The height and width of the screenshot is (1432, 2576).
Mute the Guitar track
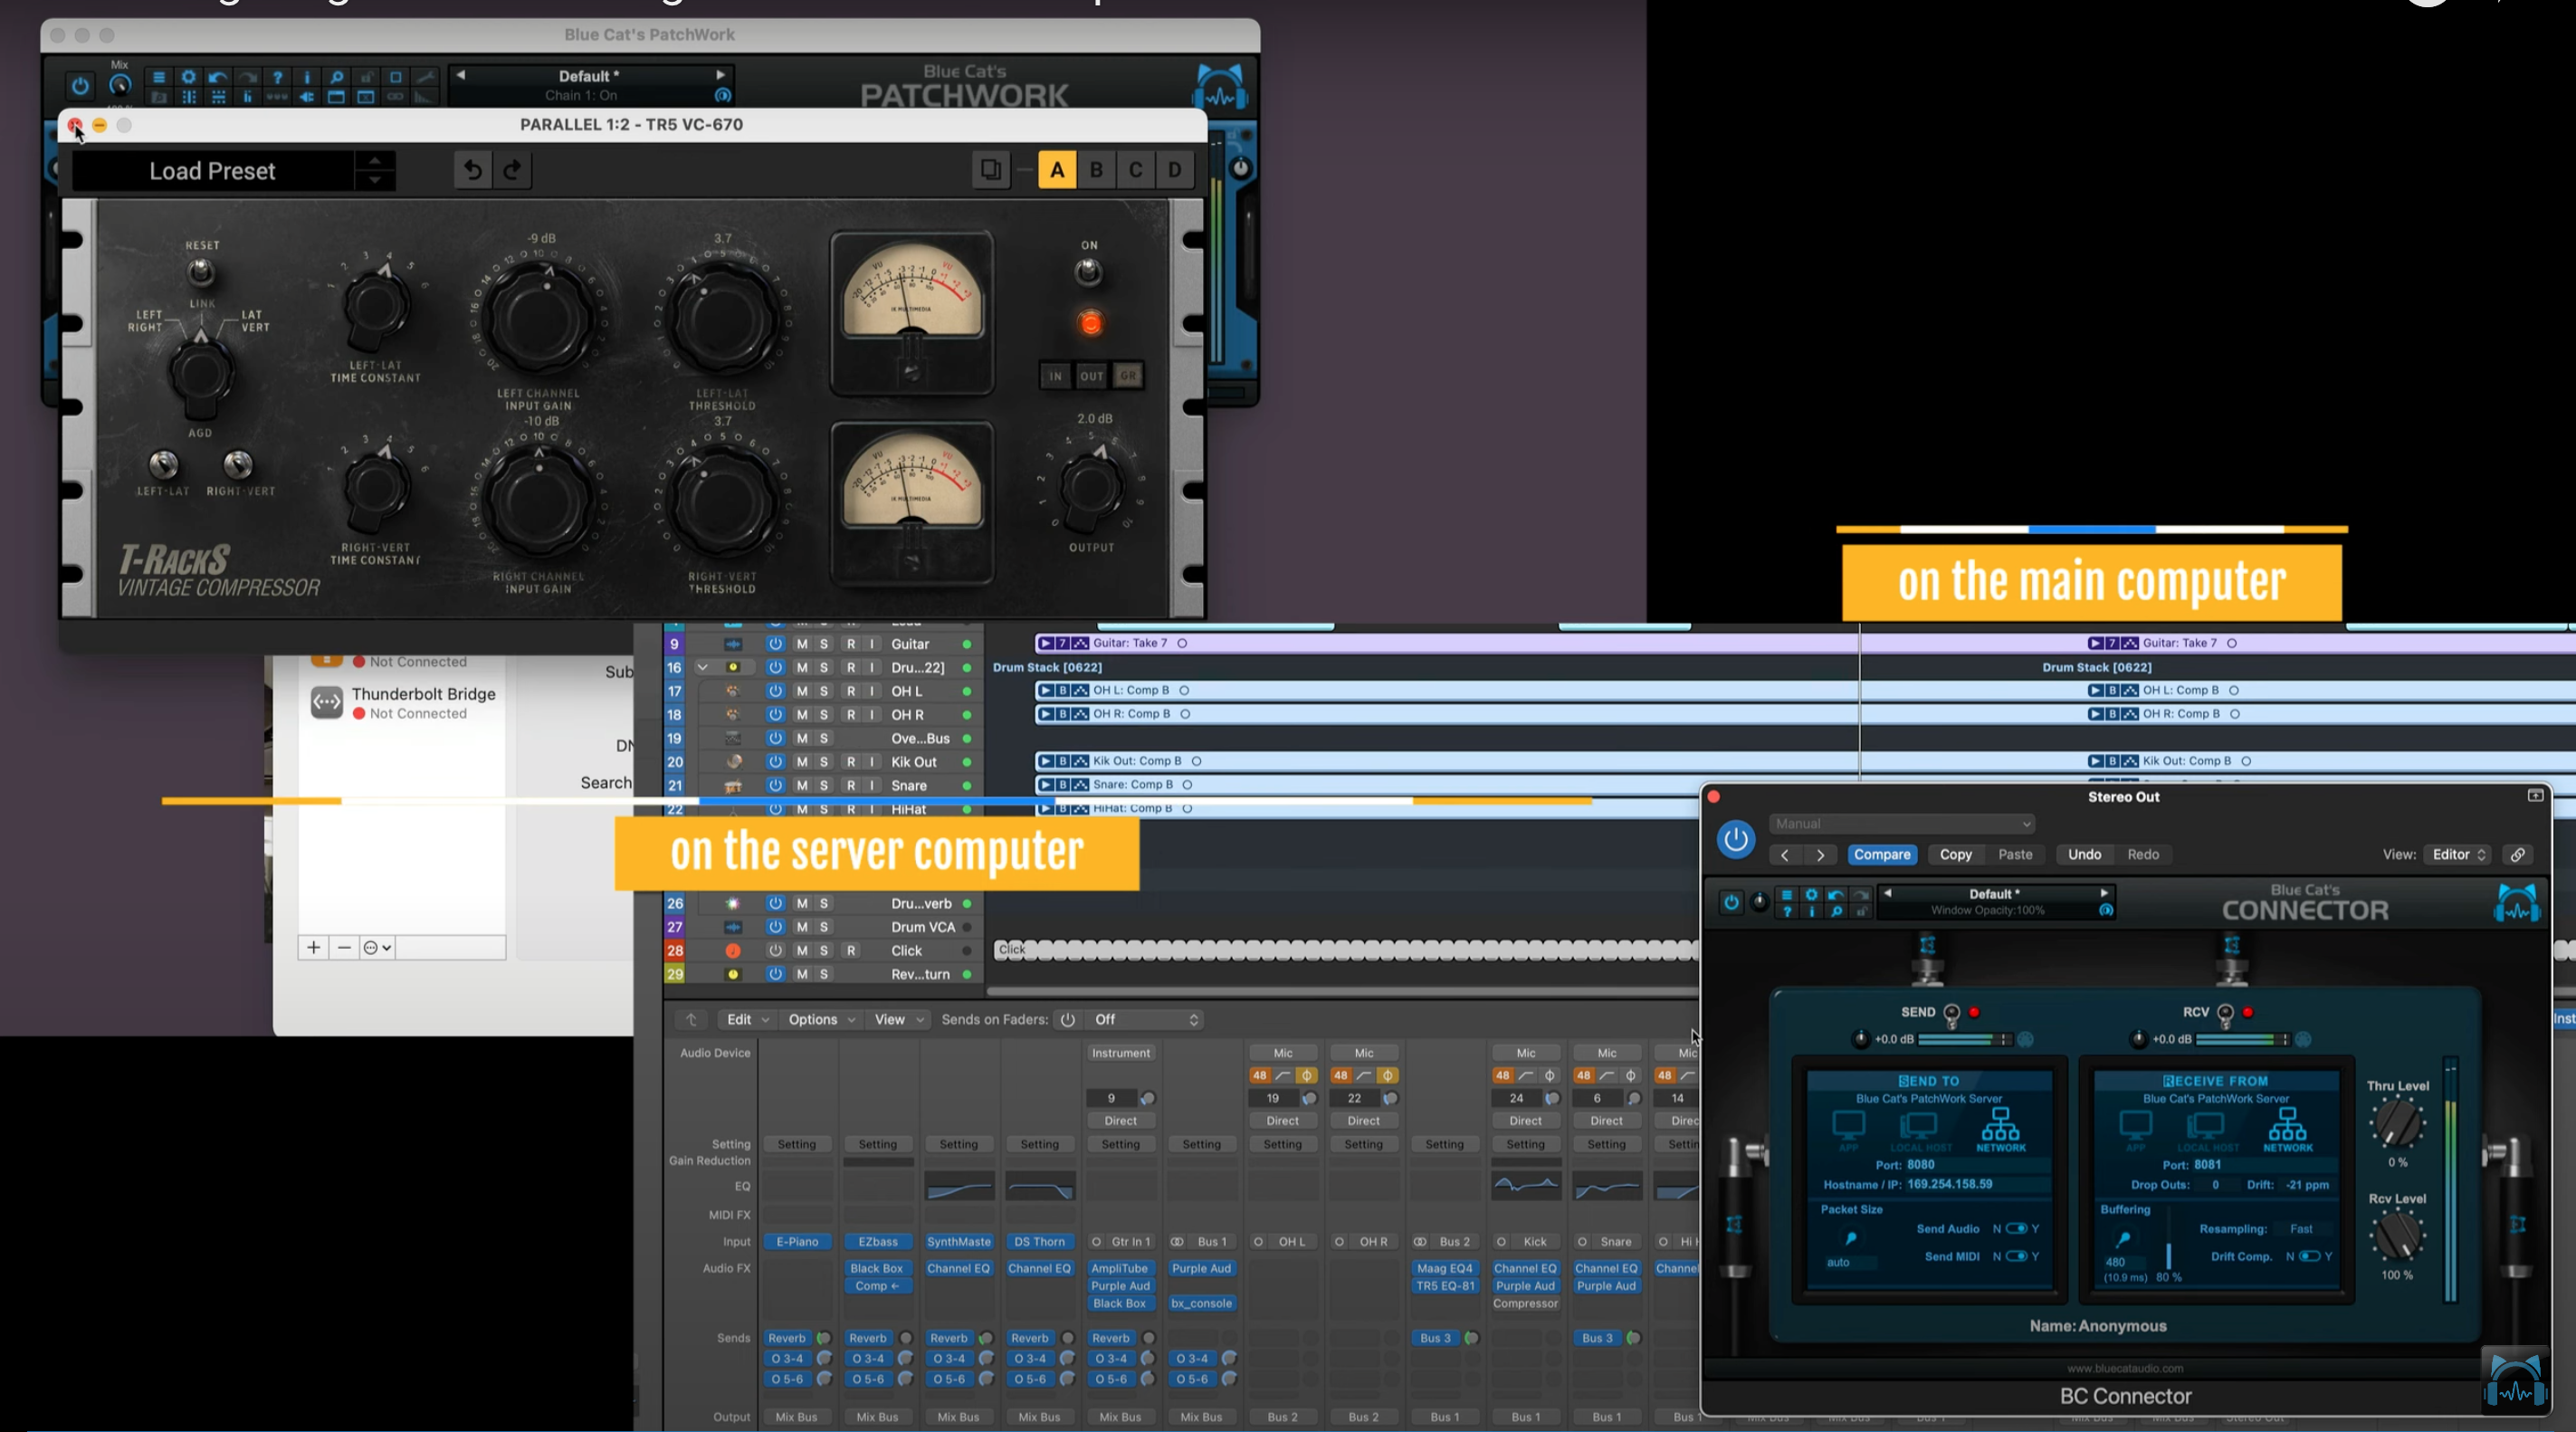[802, 644]
